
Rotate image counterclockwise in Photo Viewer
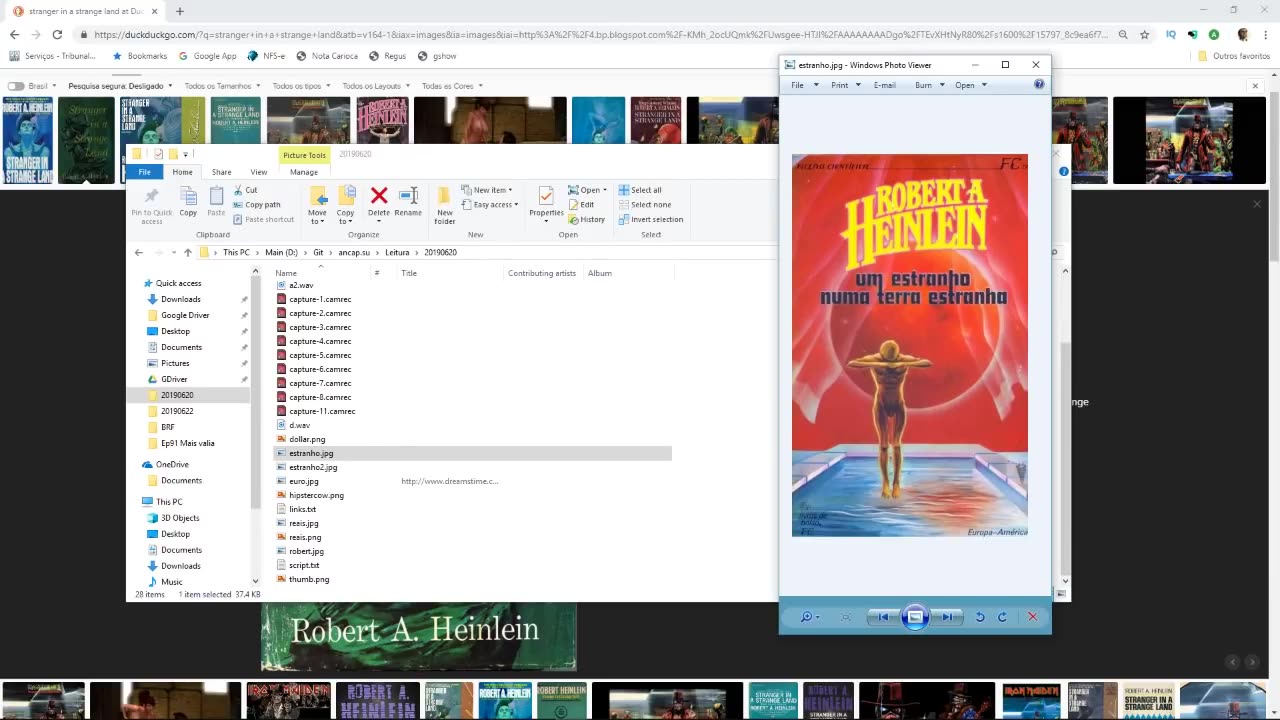980,617
